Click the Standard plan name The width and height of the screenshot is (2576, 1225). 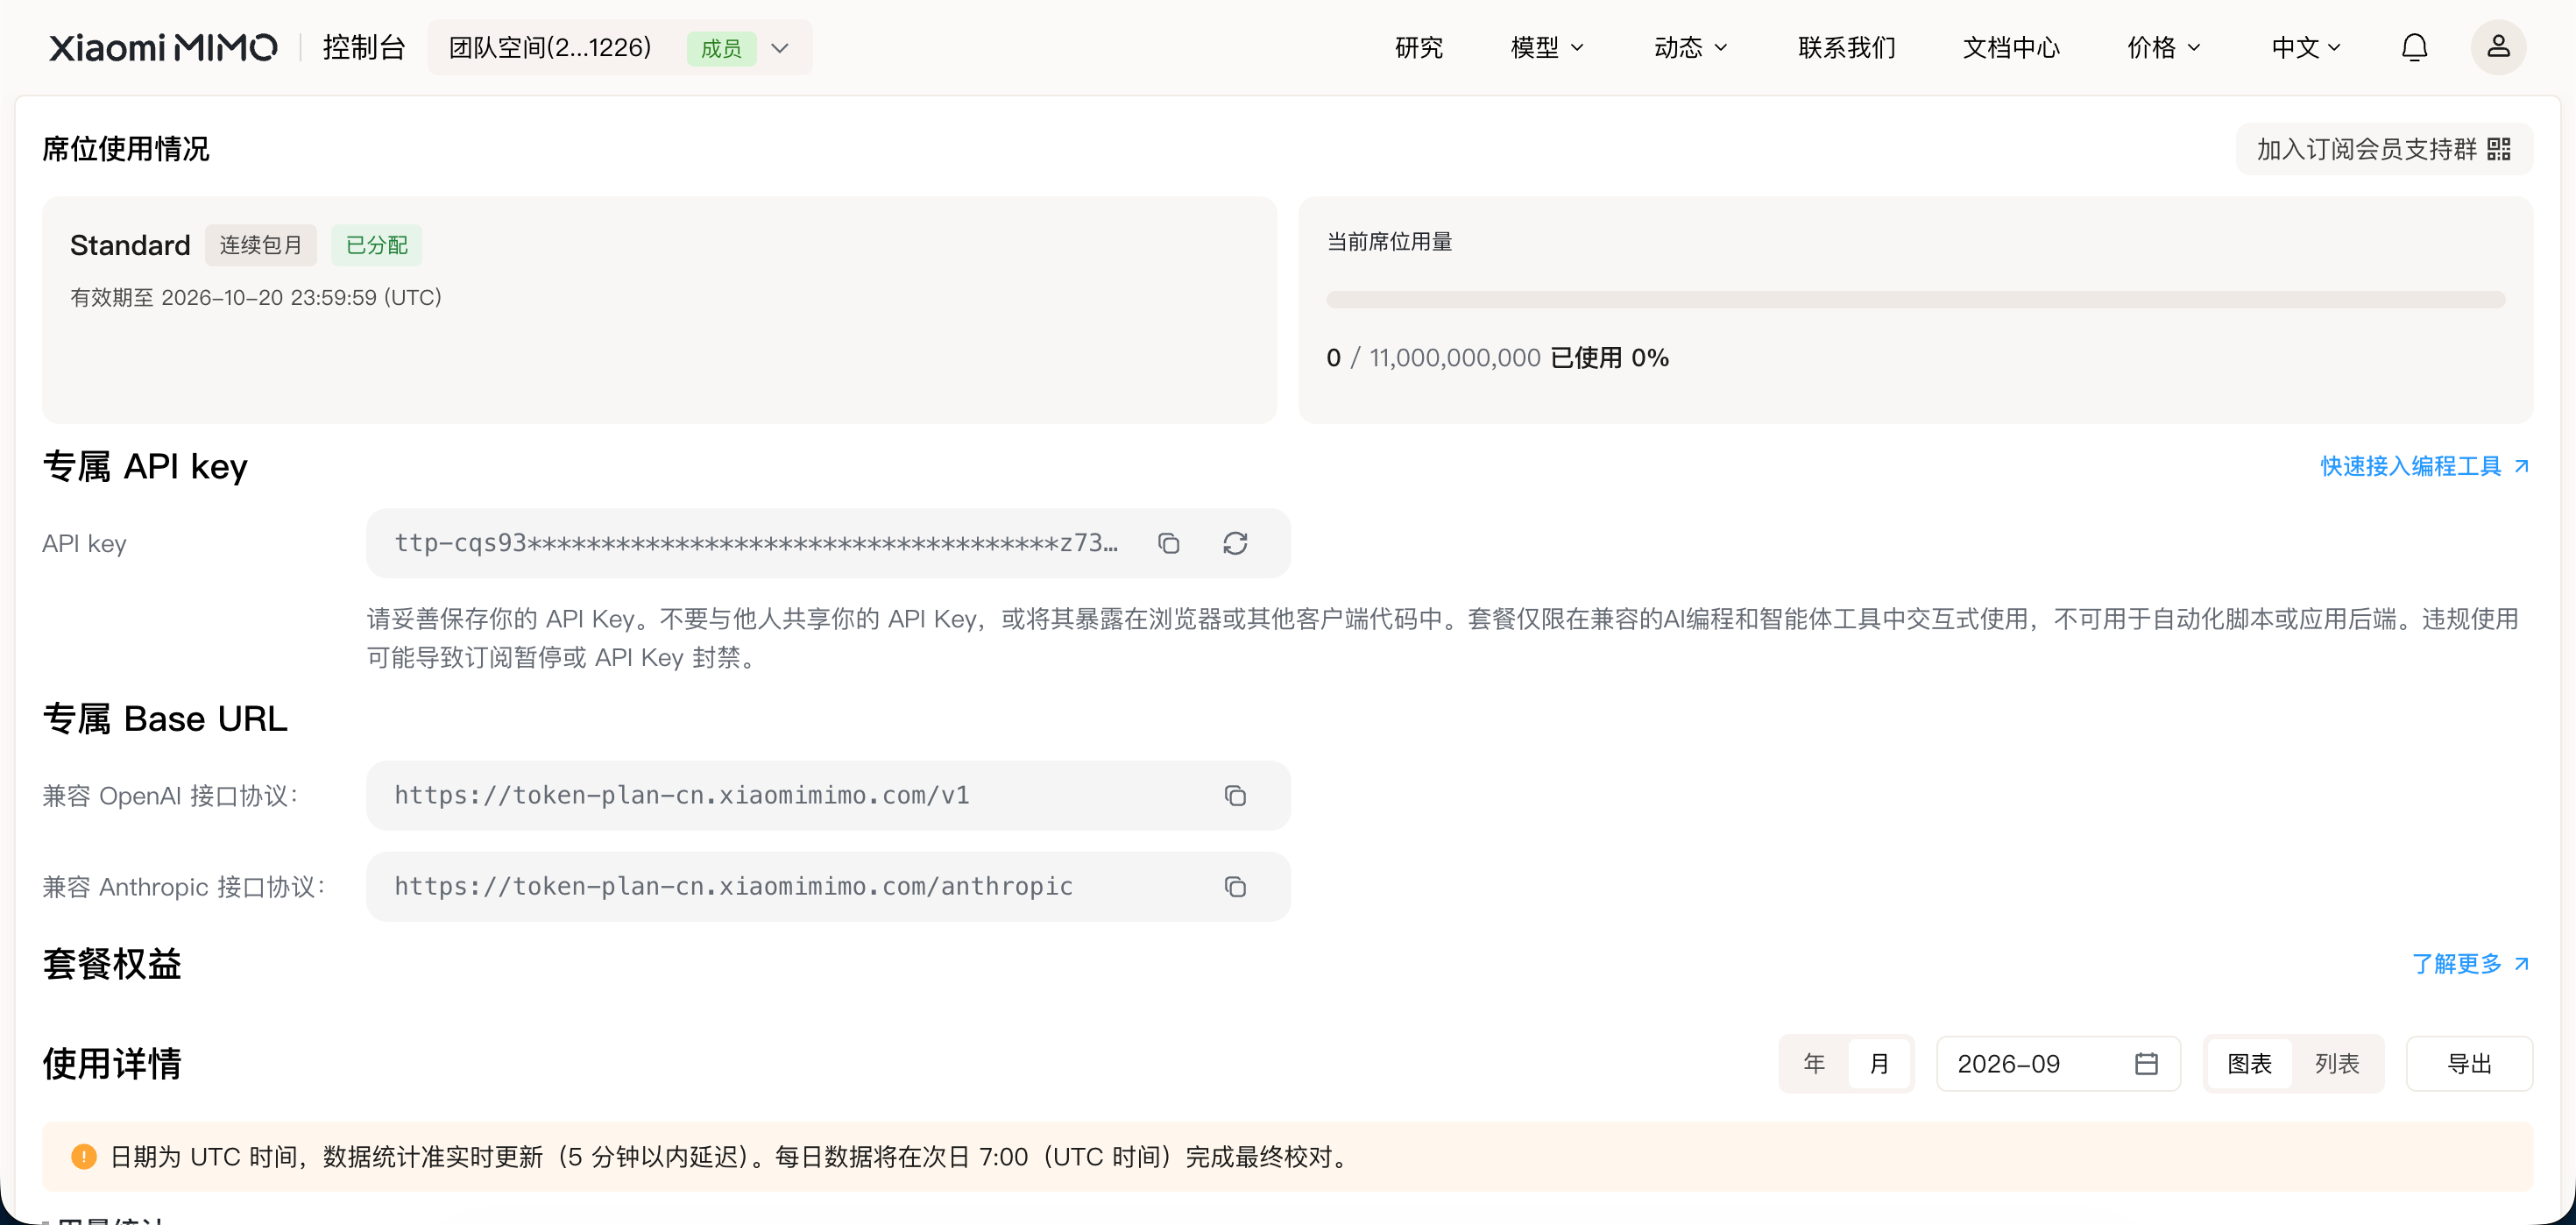point(130,245)
